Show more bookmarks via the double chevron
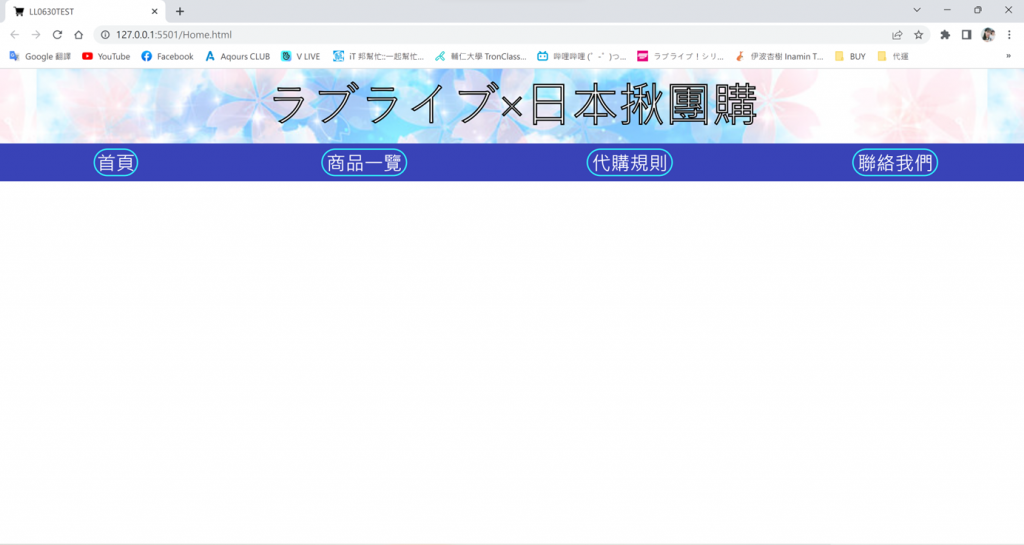1024x545 pixels. click(x=1008, y=56)
